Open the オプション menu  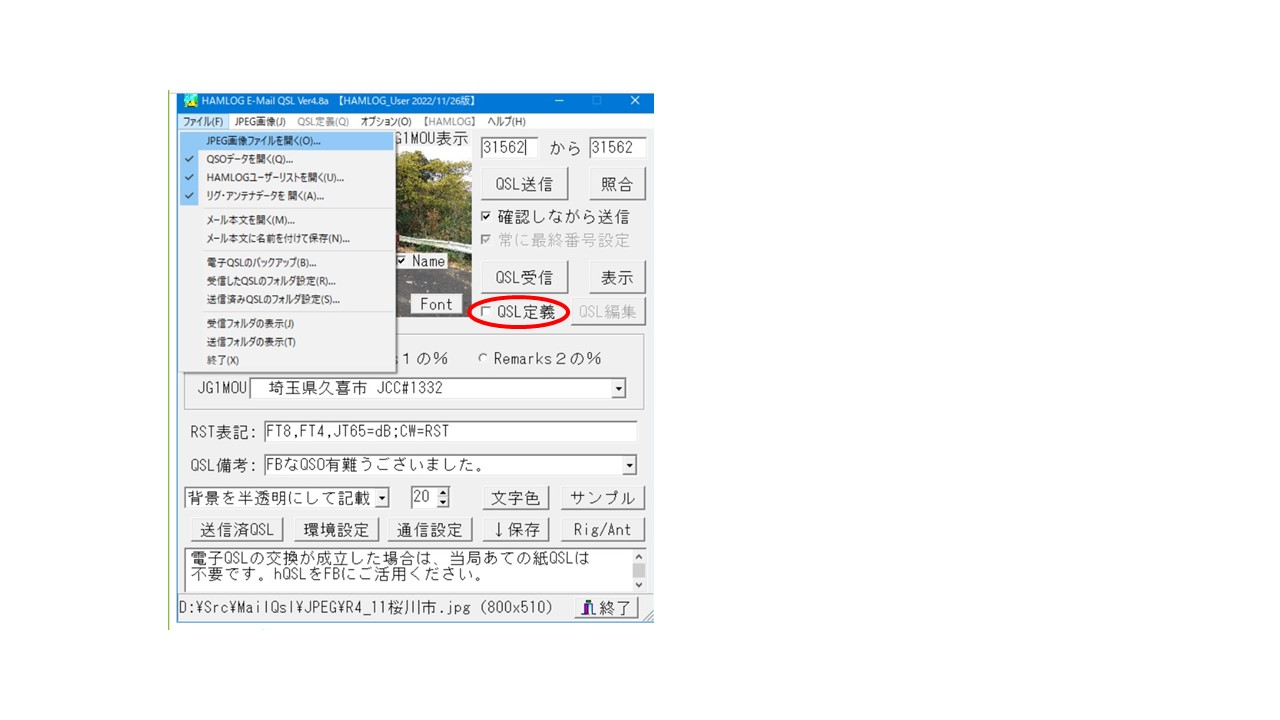click(x=385, y=122)
